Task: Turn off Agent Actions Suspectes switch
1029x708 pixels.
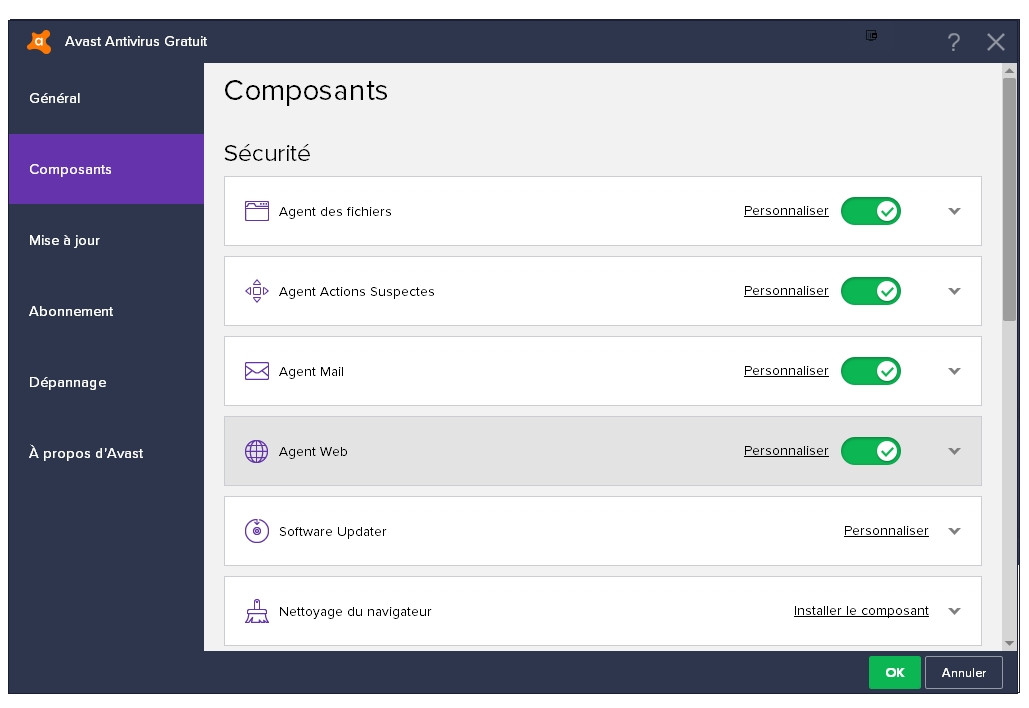Action: pos(871,291)
